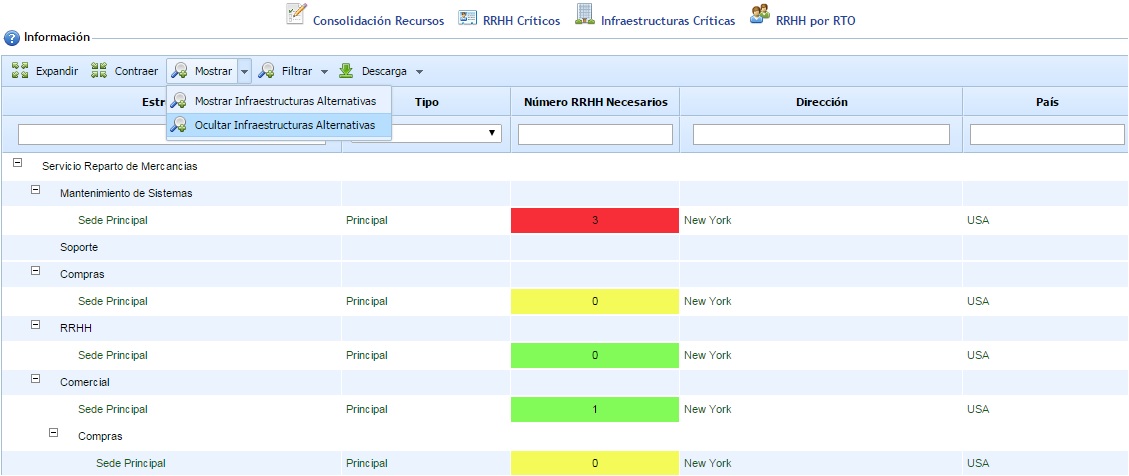Collapse the RRHH tree node

coord(36,324)
